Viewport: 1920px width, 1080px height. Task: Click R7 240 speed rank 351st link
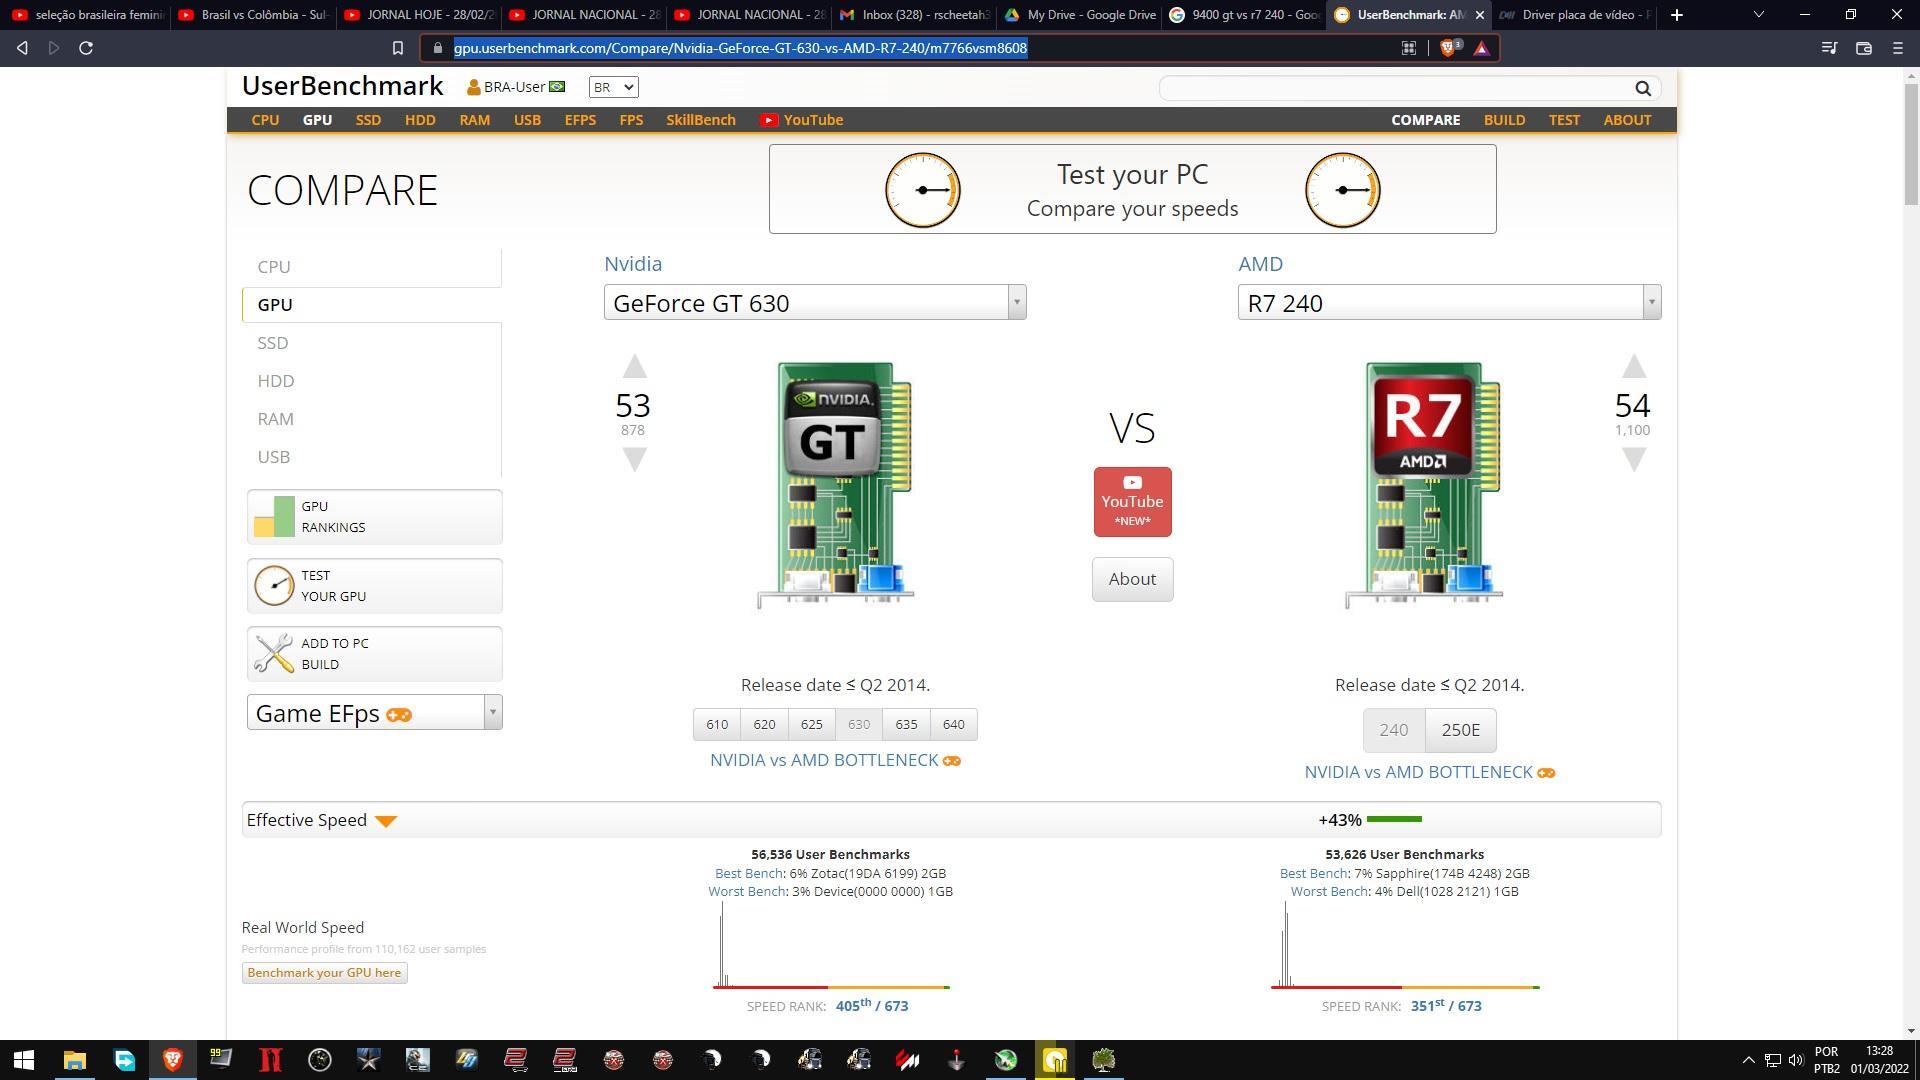coord(1446,1006)
